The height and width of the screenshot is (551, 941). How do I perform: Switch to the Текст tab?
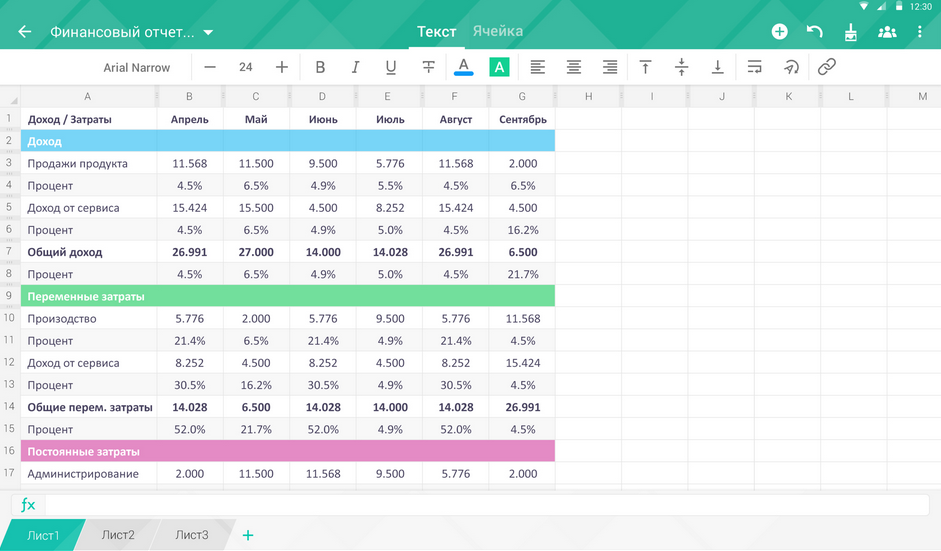[436, 32]
